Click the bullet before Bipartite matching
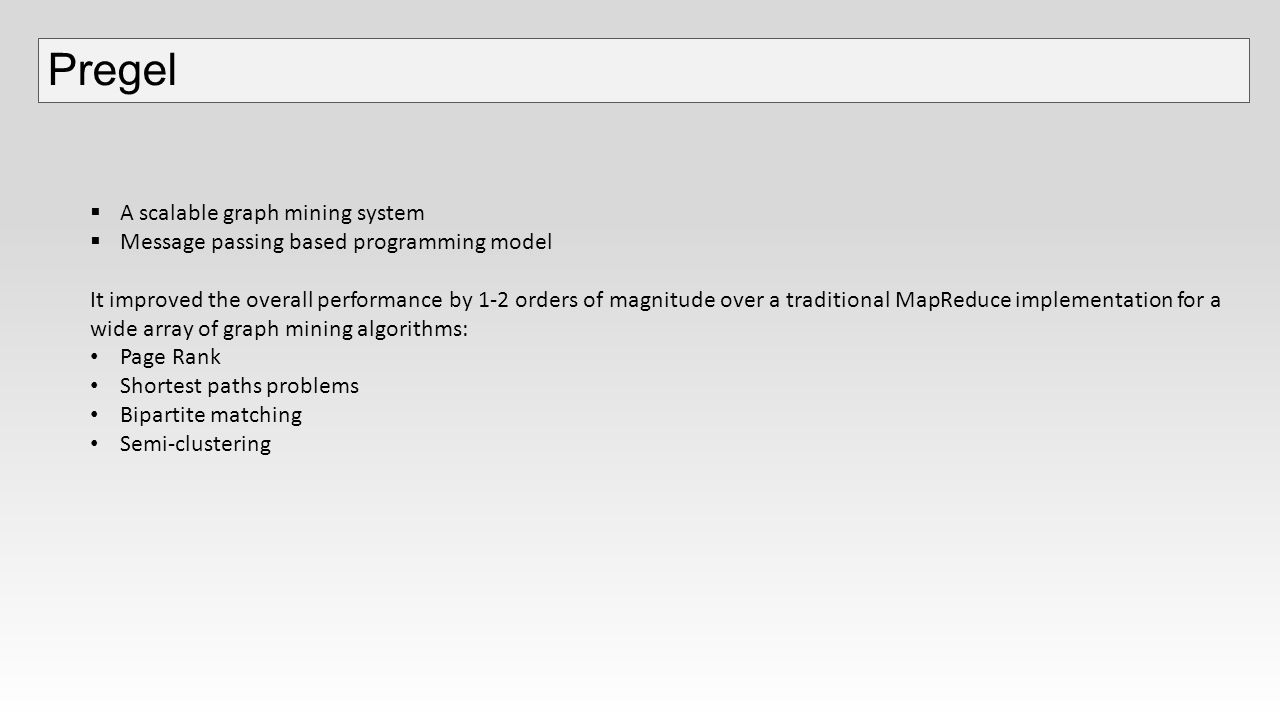This screenshot has height=720, width=1280. coord(94,415)
